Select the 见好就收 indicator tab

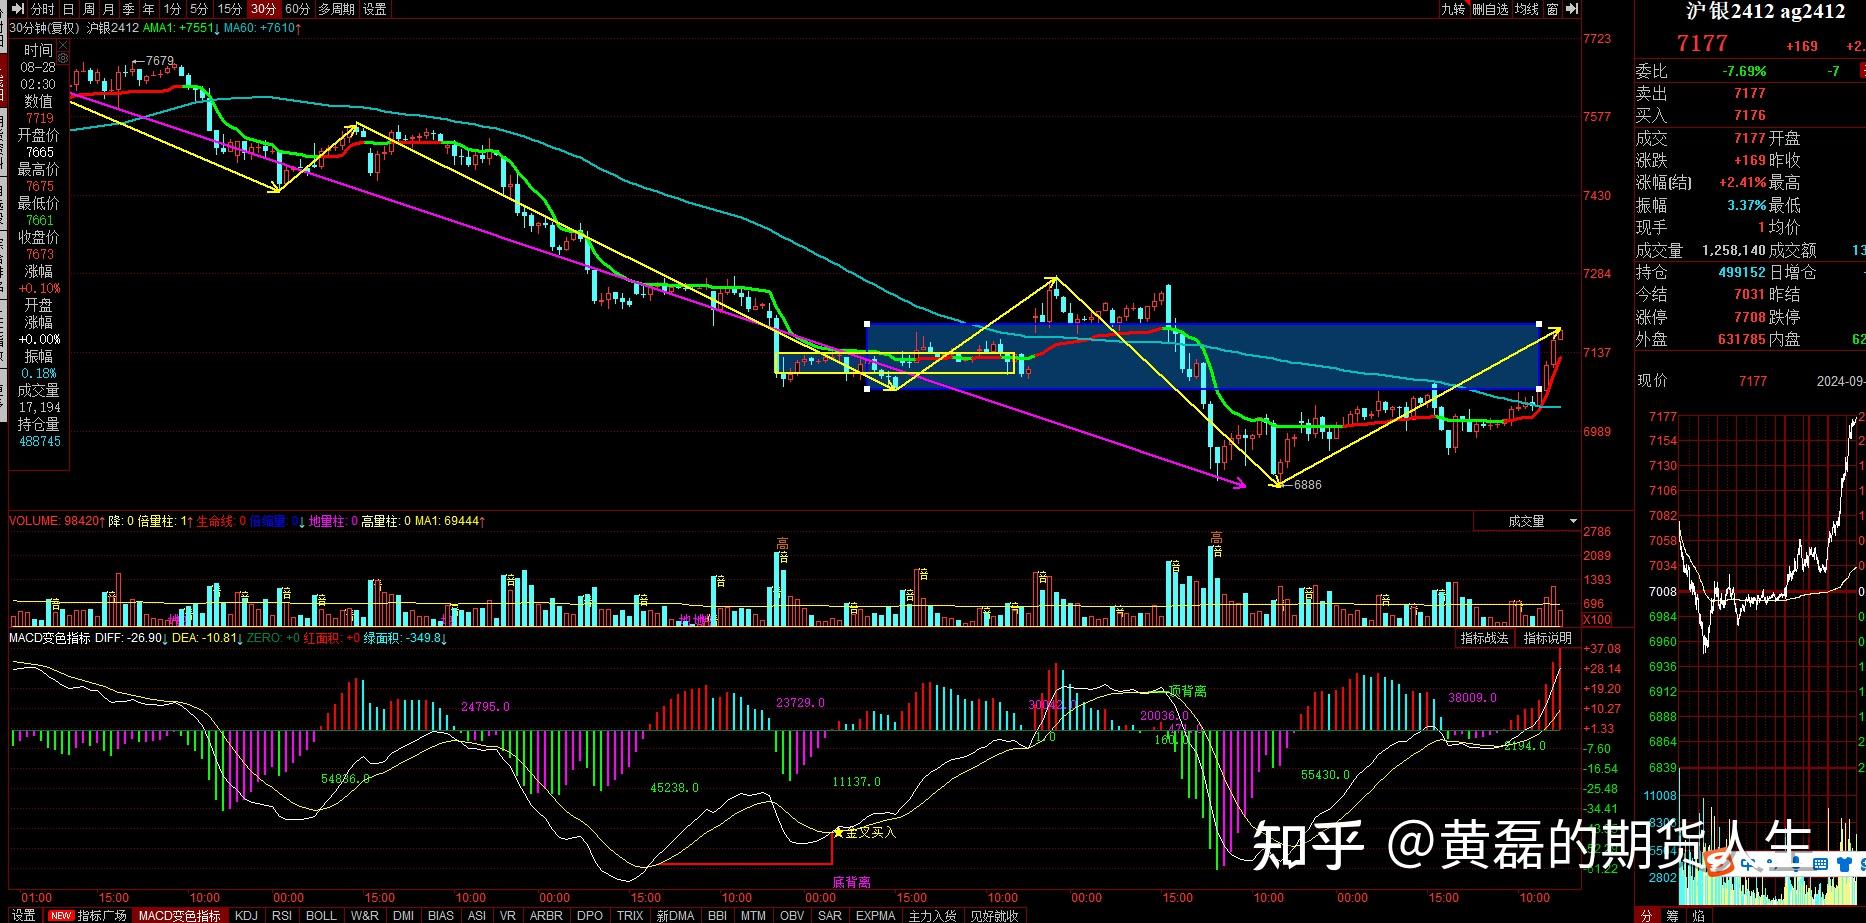994,915
